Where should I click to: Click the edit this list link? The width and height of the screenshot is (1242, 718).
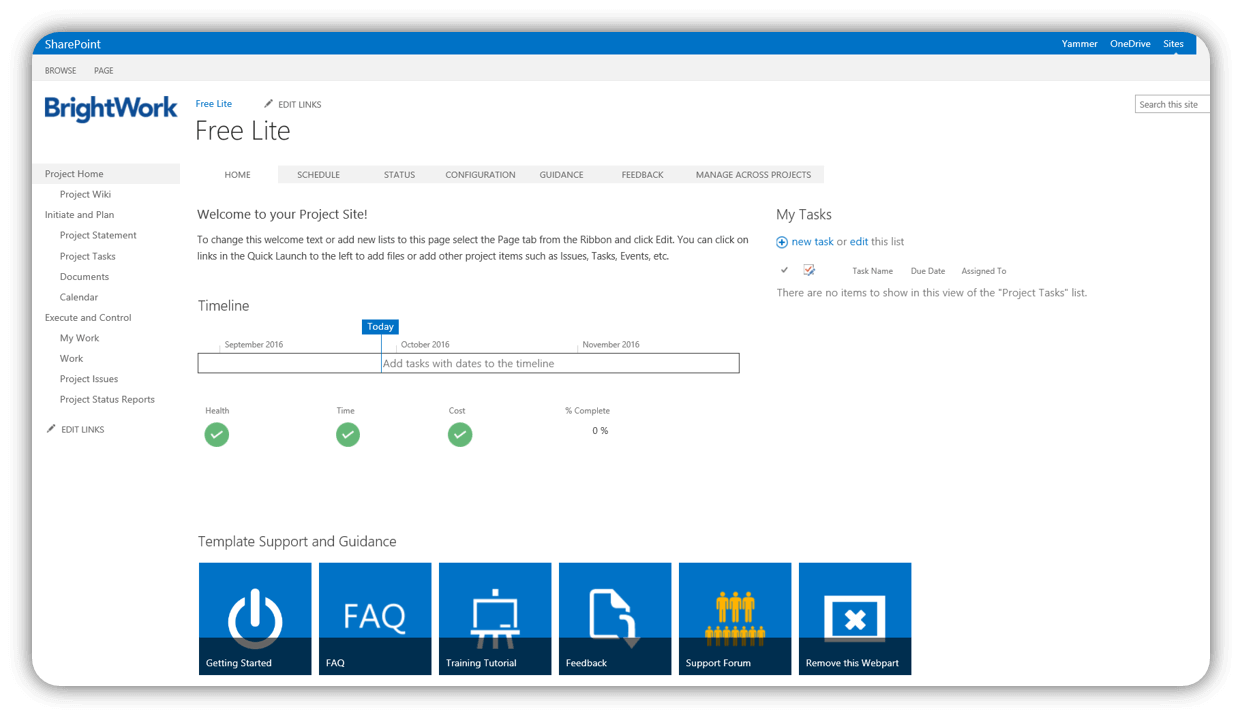859,242
